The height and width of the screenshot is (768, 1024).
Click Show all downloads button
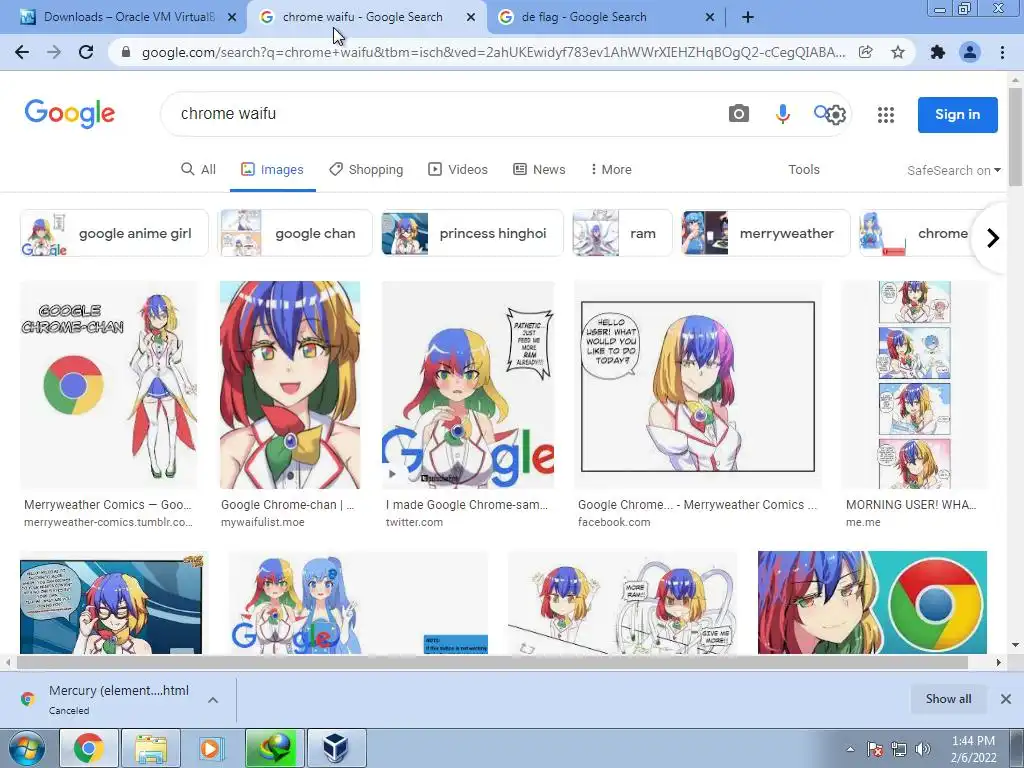click(x=948, y=699)
